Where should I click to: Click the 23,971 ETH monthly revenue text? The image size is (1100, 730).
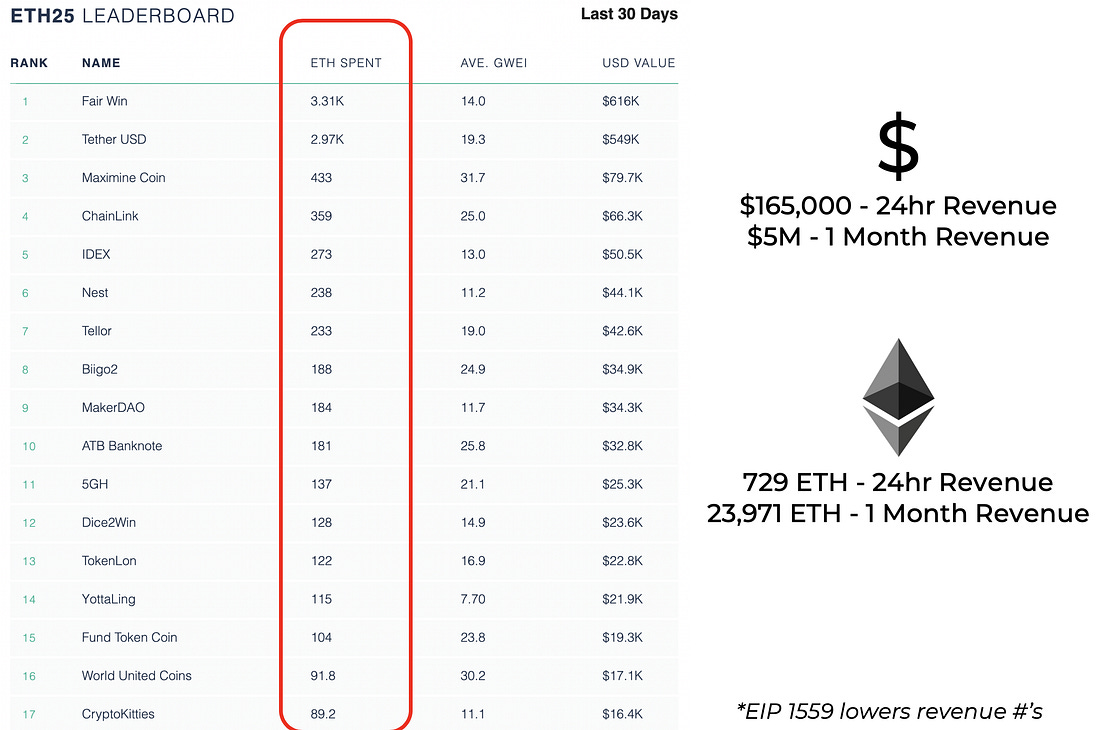tap(898, 513)
